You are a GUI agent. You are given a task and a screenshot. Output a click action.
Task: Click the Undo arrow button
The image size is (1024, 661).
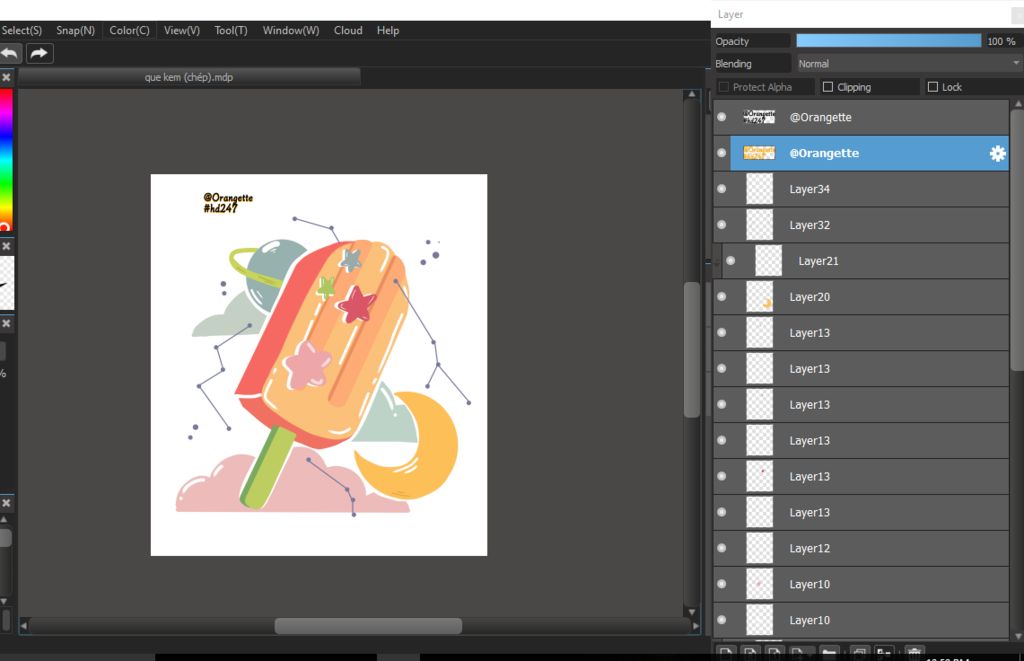pos(10,54)
